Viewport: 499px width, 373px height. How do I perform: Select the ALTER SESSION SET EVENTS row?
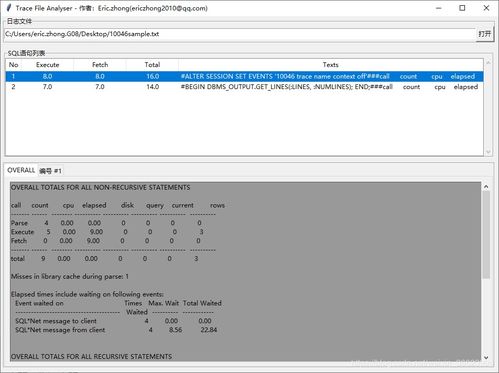pos(244,76)
